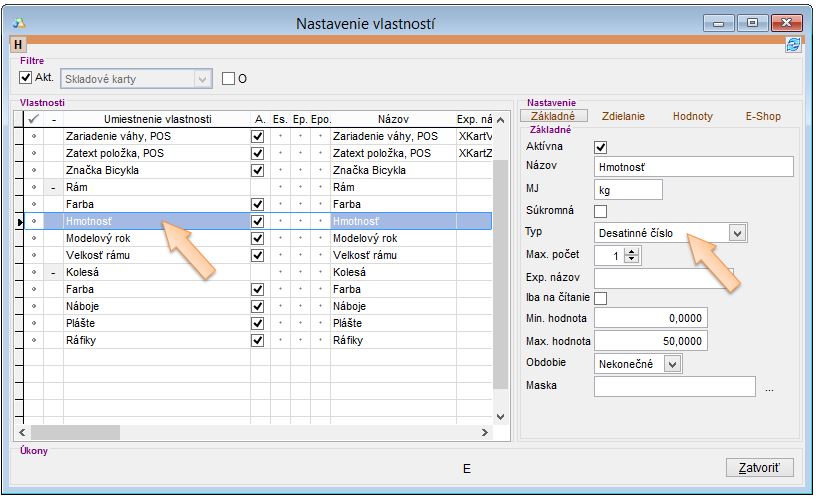
Task: Enable the Súkromná checkbox
Action: click(601, 211)
